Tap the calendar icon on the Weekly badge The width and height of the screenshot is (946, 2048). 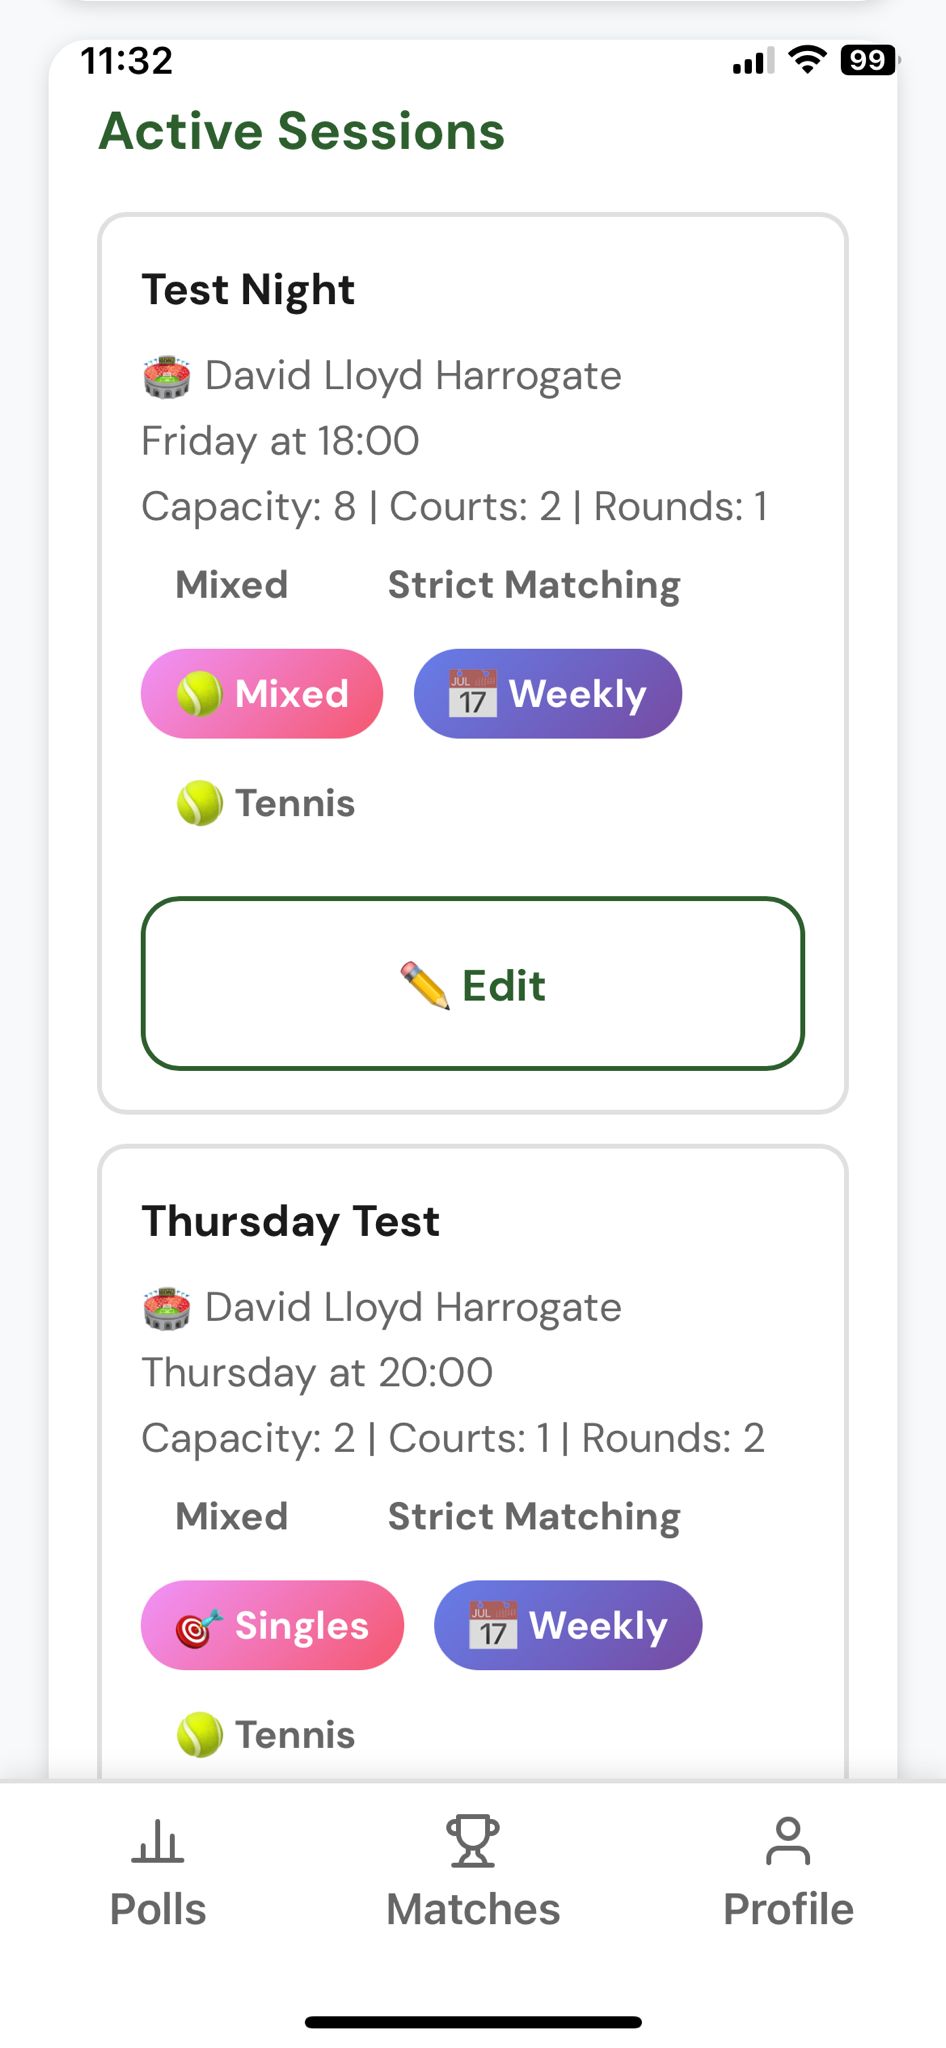[x=470, y=693]
